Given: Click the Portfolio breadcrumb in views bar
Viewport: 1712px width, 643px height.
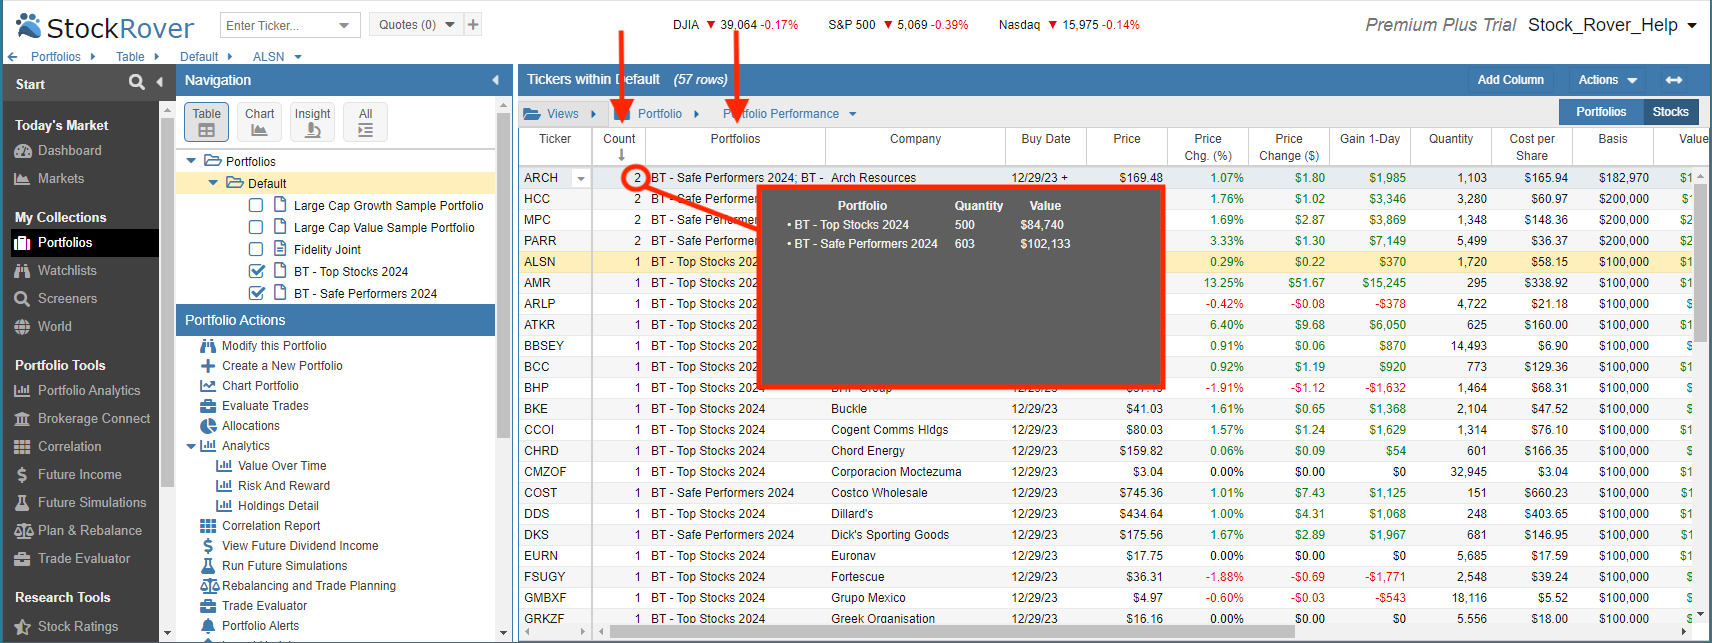Looking at the screenshot, I should point(660,114).
